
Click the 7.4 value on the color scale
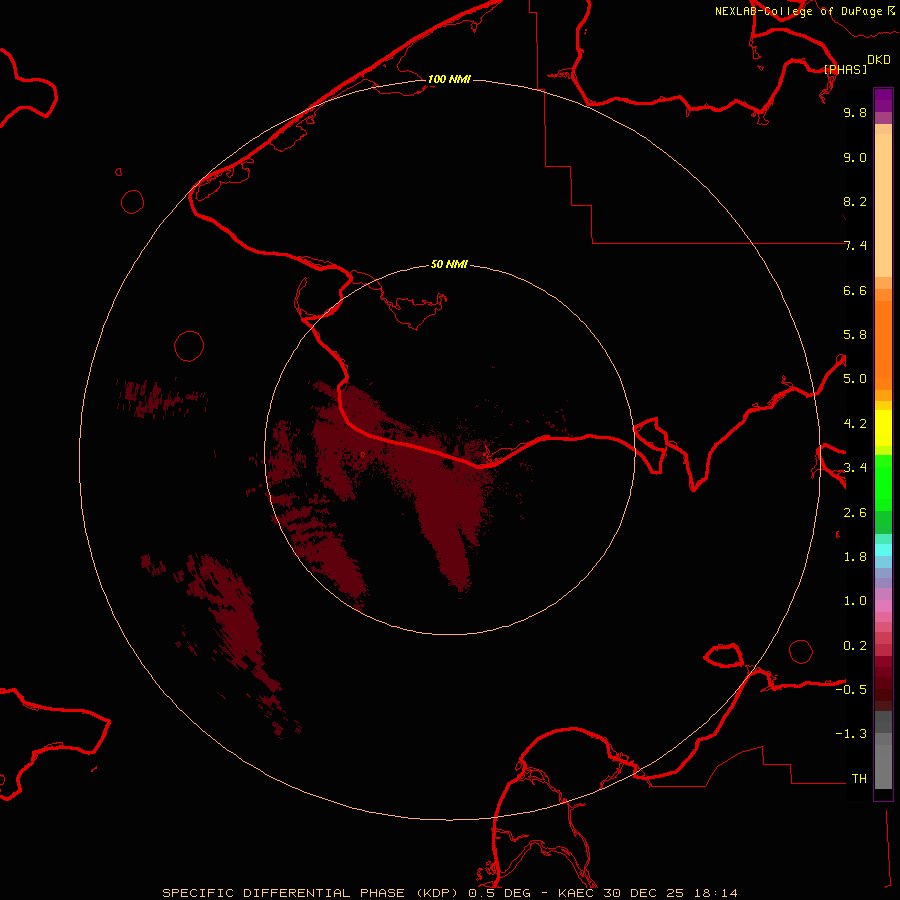coord(855,246)
